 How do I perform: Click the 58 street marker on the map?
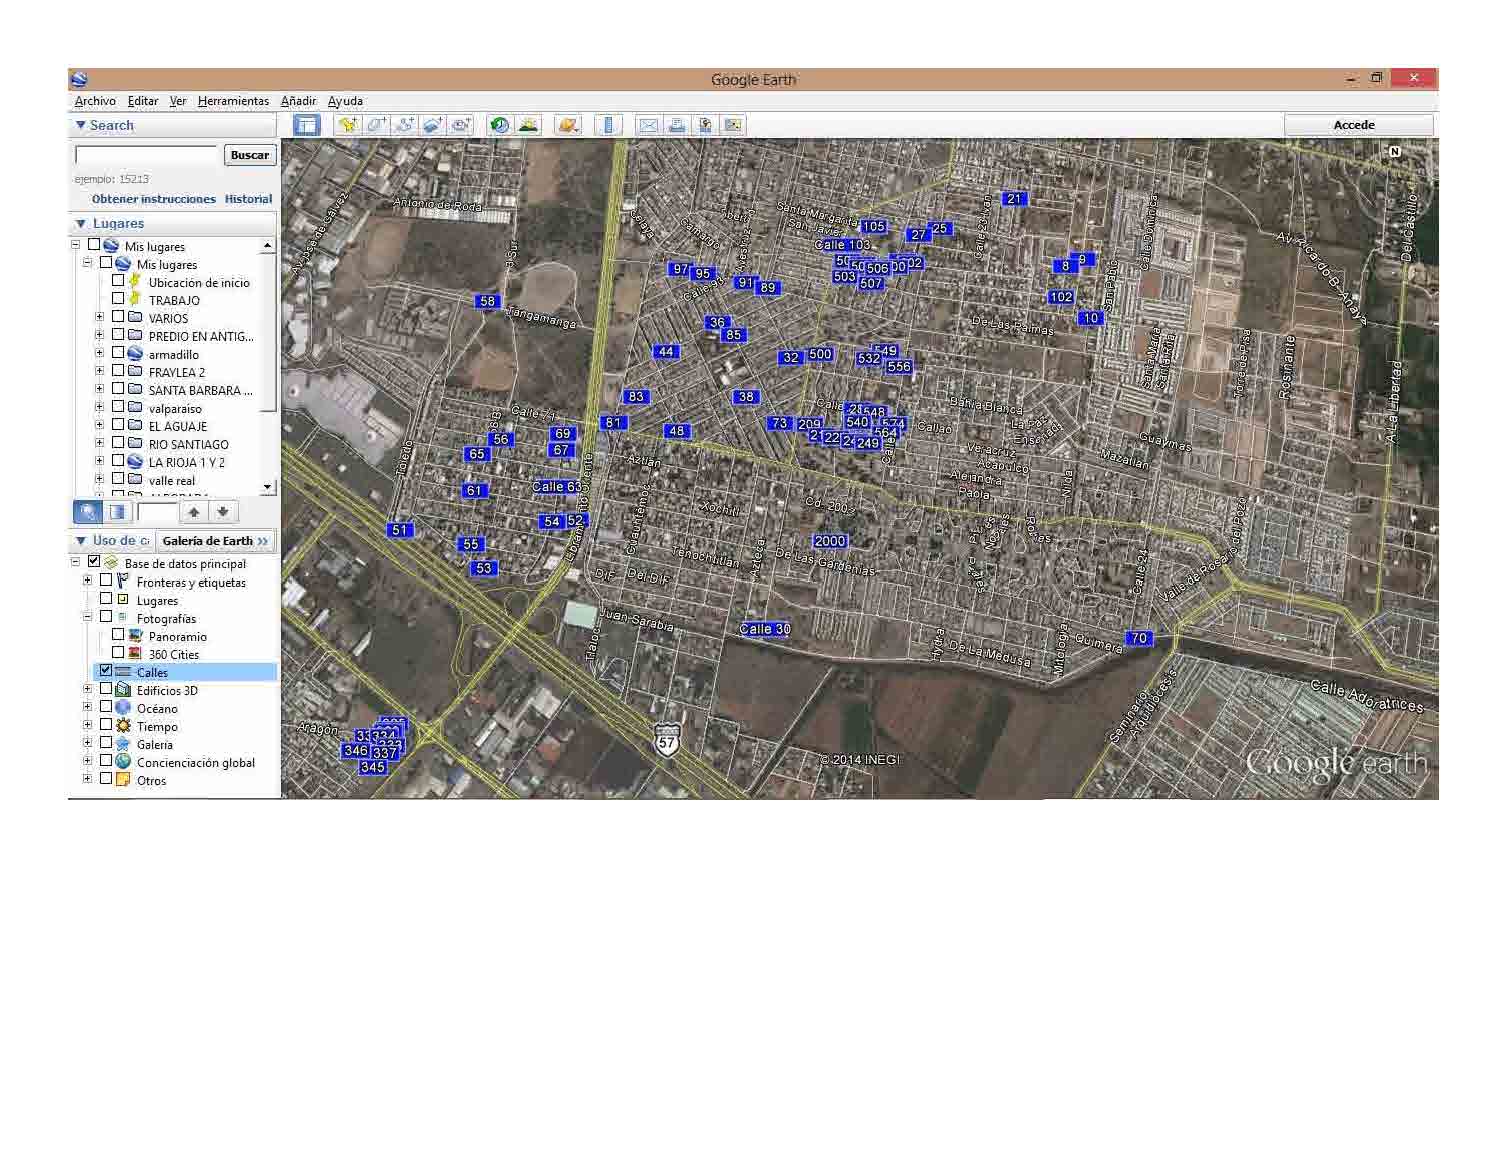[x=487, y=301]
